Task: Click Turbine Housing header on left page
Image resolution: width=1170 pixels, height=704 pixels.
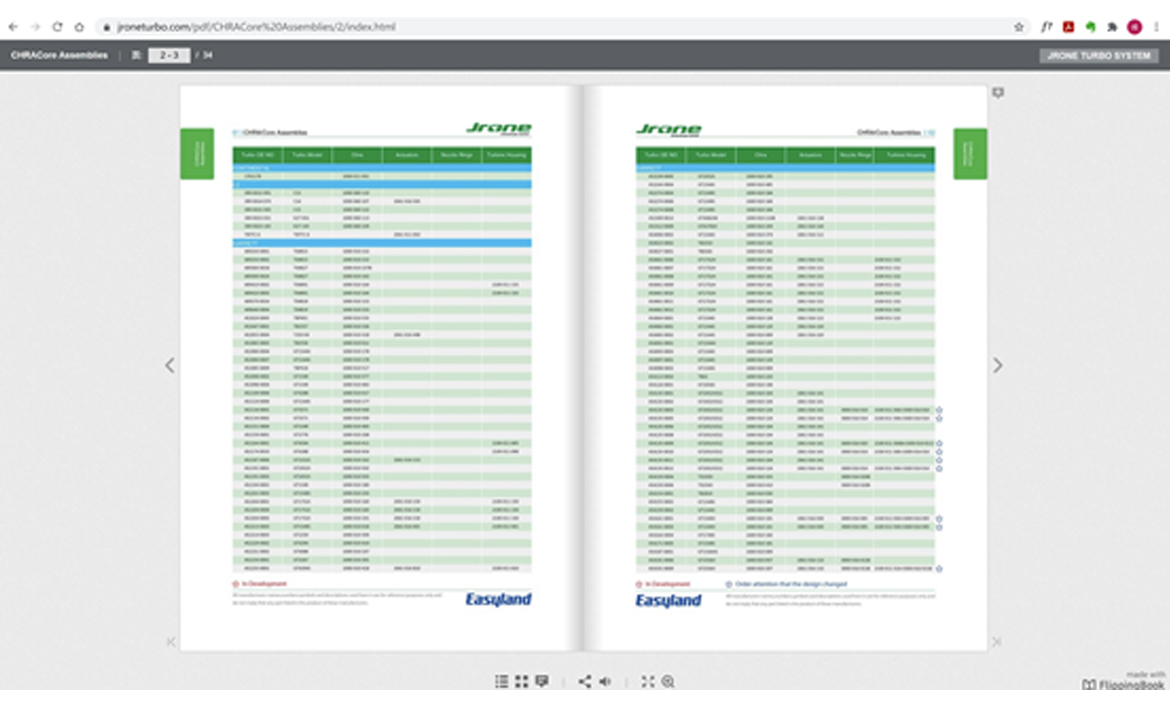Action: point(507,155)
